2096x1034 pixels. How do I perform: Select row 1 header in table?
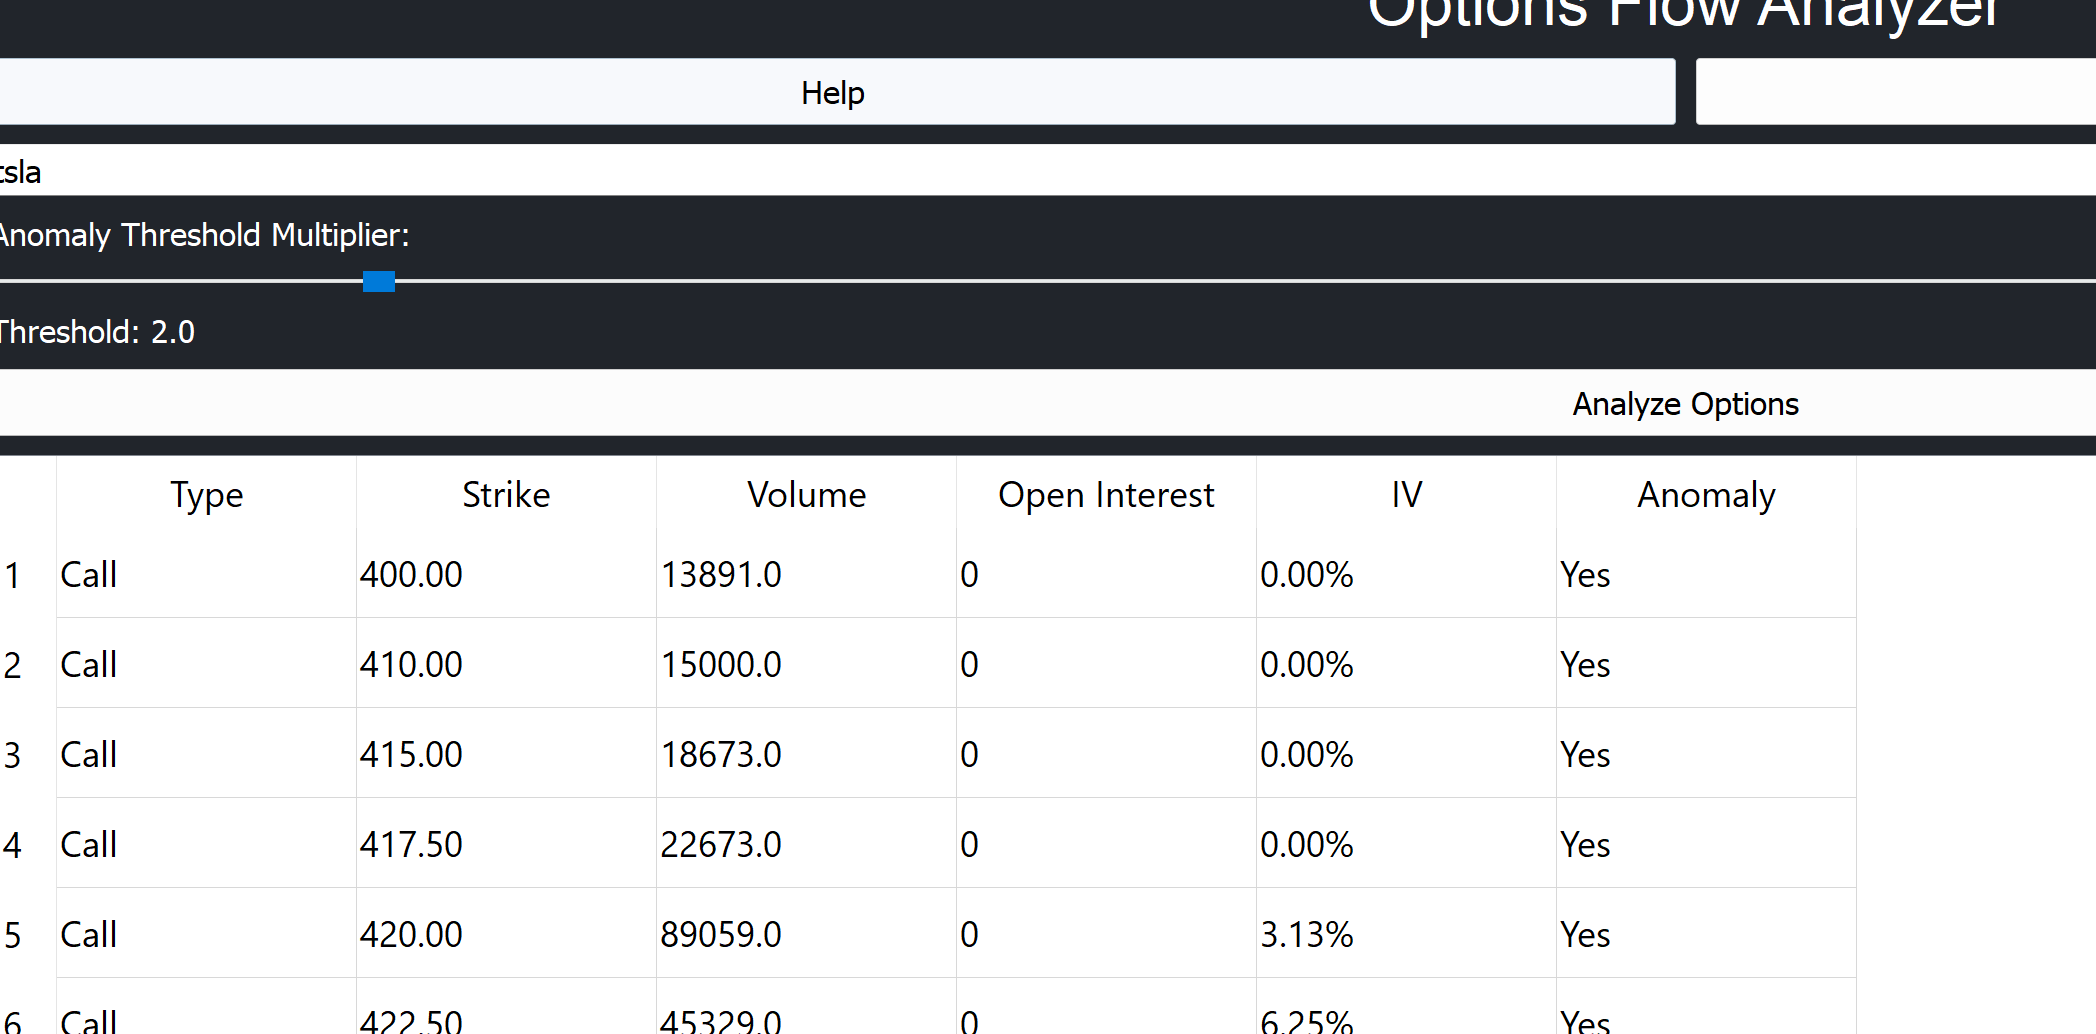tap(14, 575)
